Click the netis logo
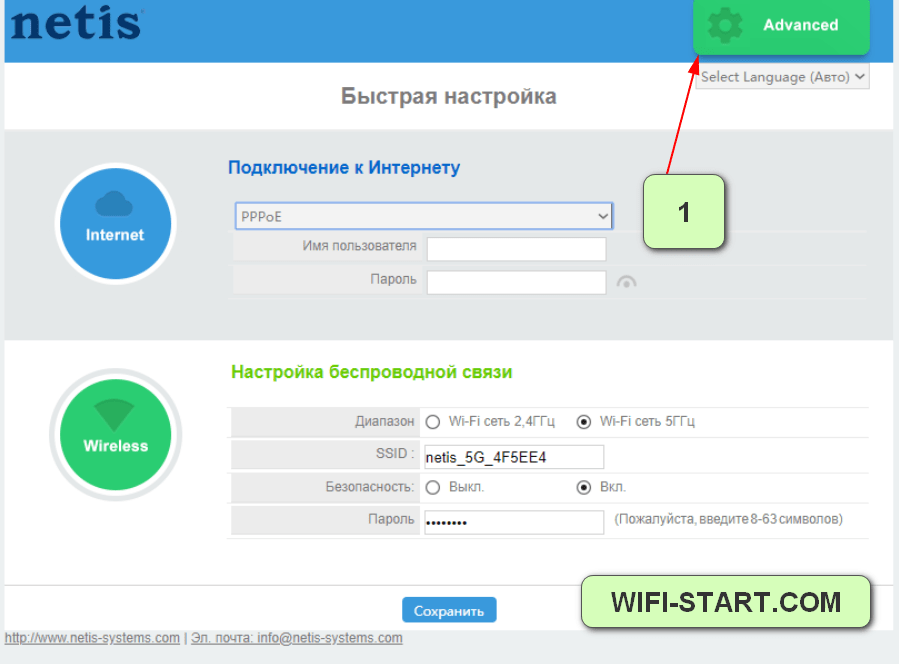899x664 pixels. [76, 24]
